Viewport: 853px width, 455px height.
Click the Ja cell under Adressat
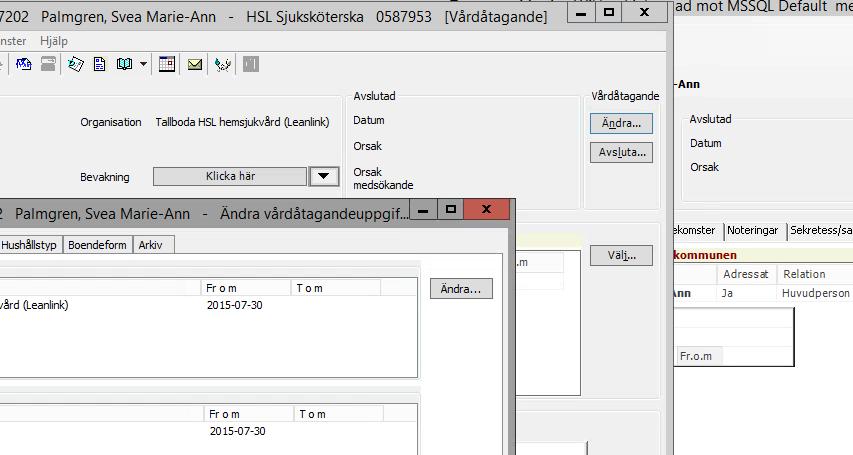point(727,293)
